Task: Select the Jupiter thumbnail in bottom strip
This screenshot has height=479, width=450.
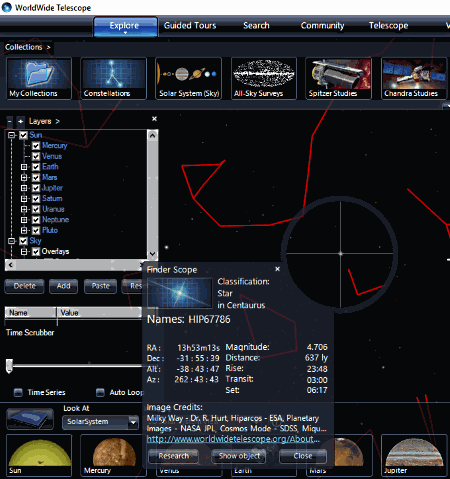Action: (414, 455)
